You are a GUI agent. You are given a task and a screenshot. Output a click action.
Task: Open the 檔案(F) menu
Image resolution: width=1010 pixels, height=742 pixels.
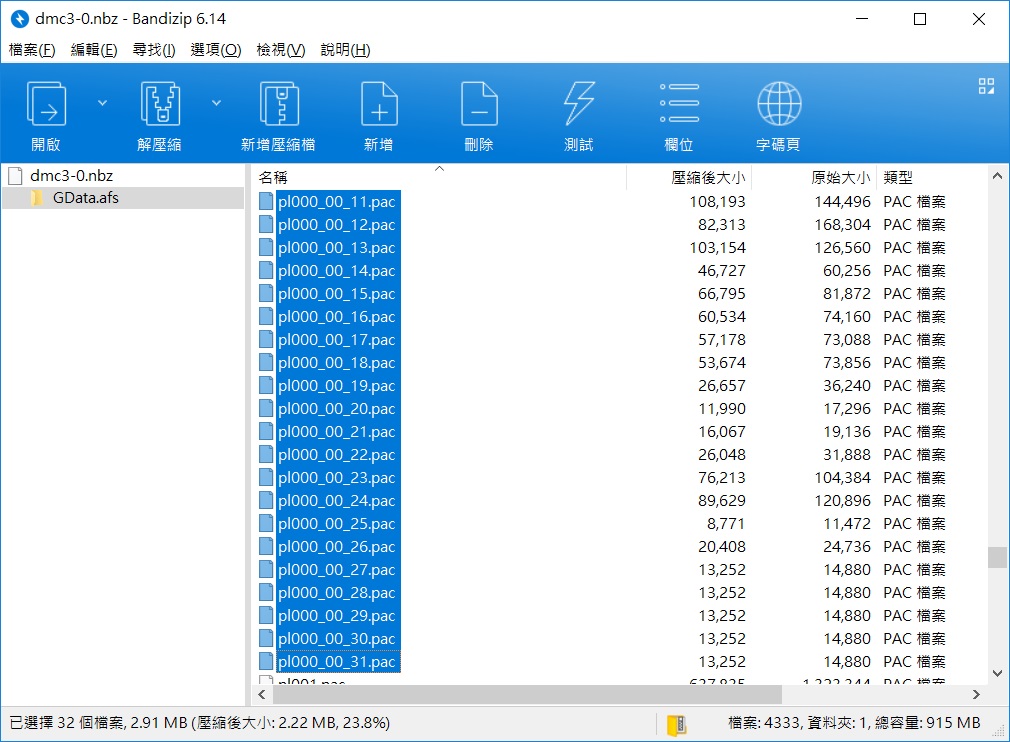(x=32, y=50)
